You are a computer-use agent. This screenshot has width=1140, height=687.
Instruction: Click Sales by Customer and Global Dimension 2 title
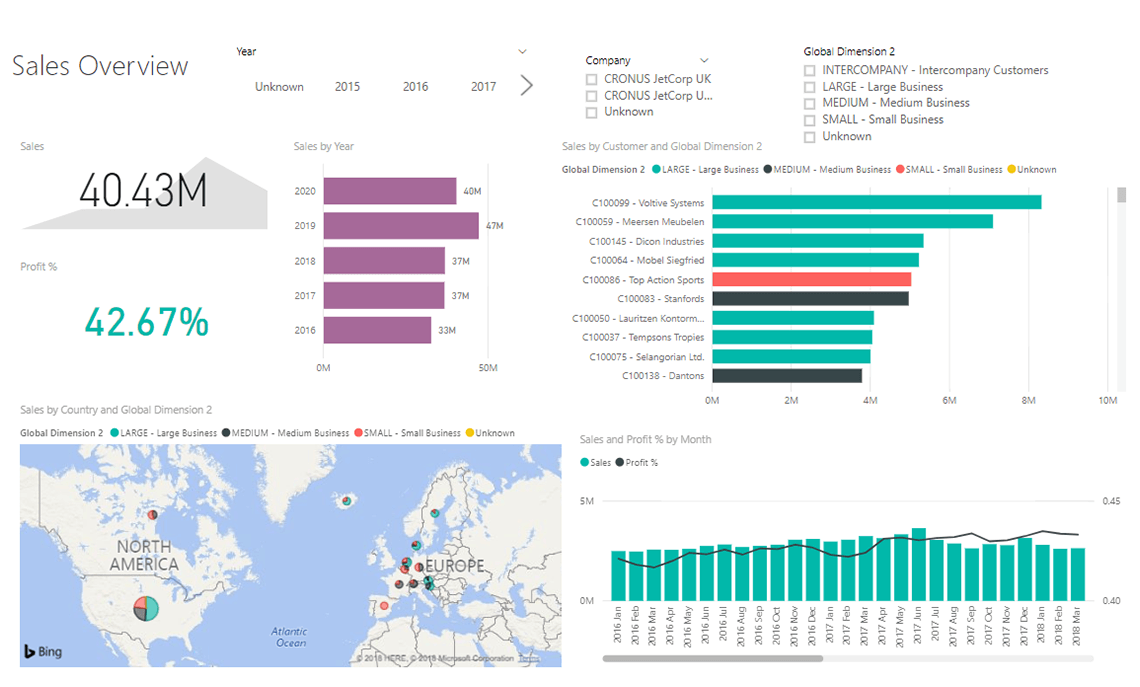point(662,146)
